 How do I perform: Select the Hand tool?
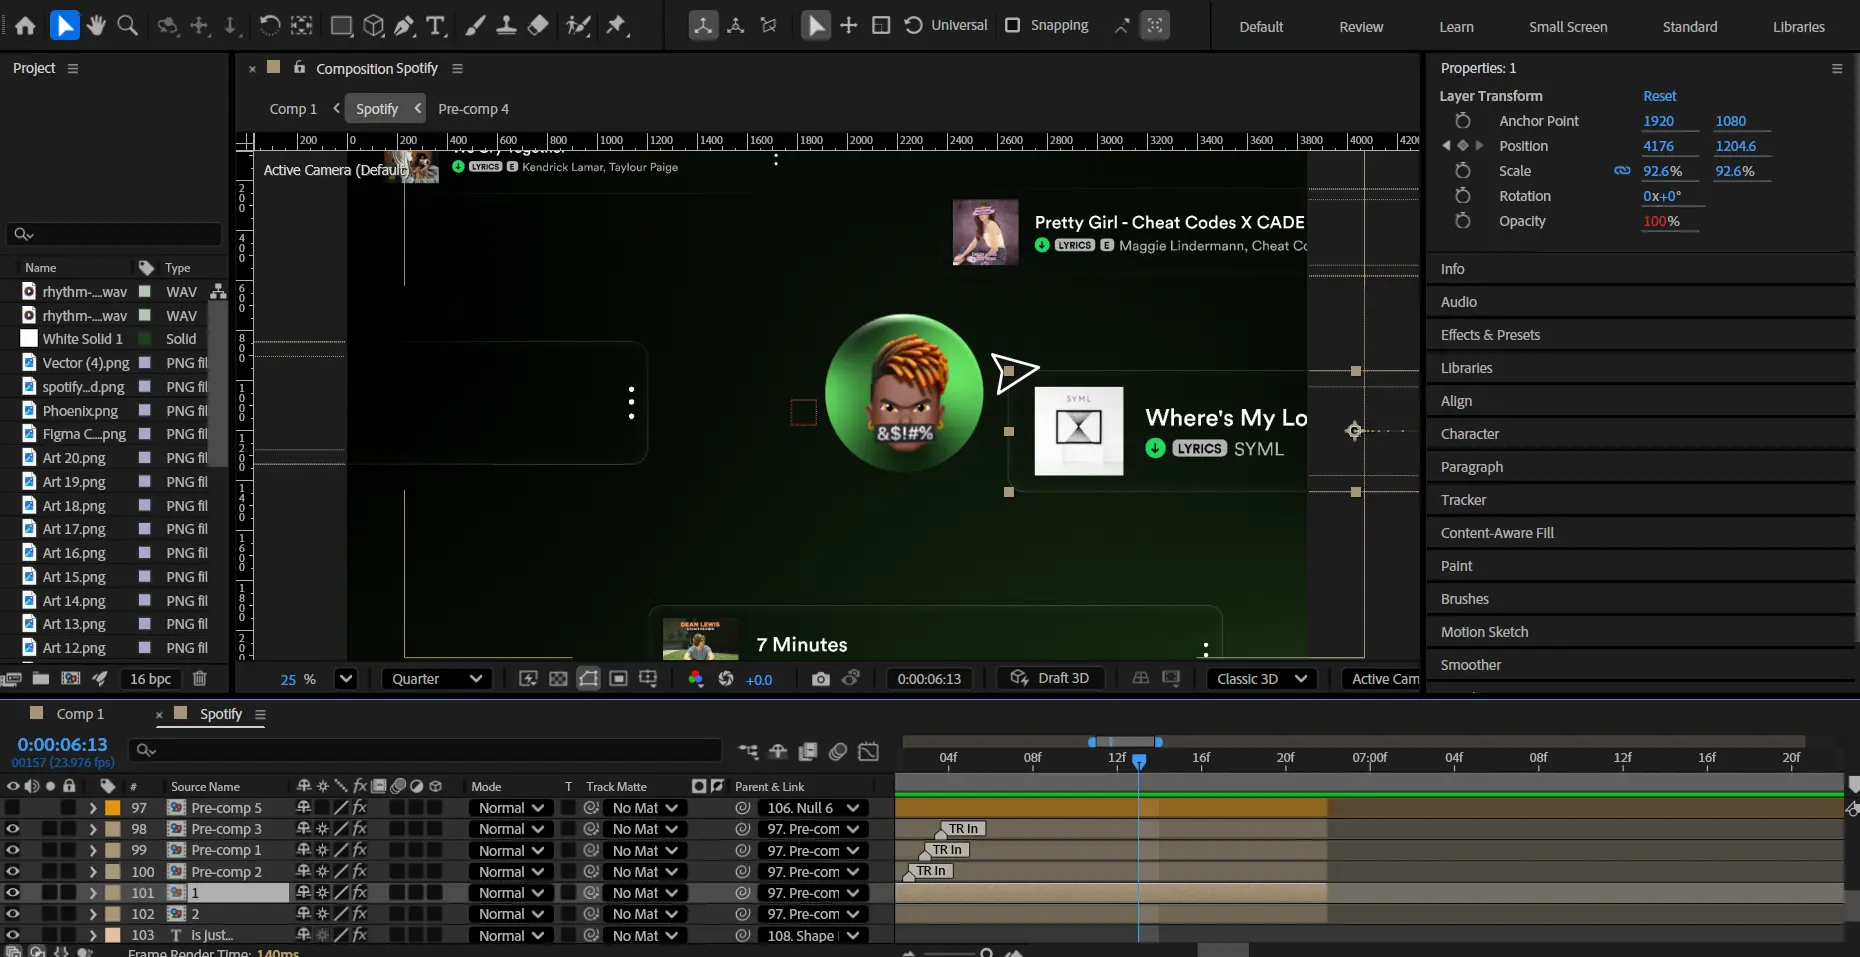(x=96, y=26)
